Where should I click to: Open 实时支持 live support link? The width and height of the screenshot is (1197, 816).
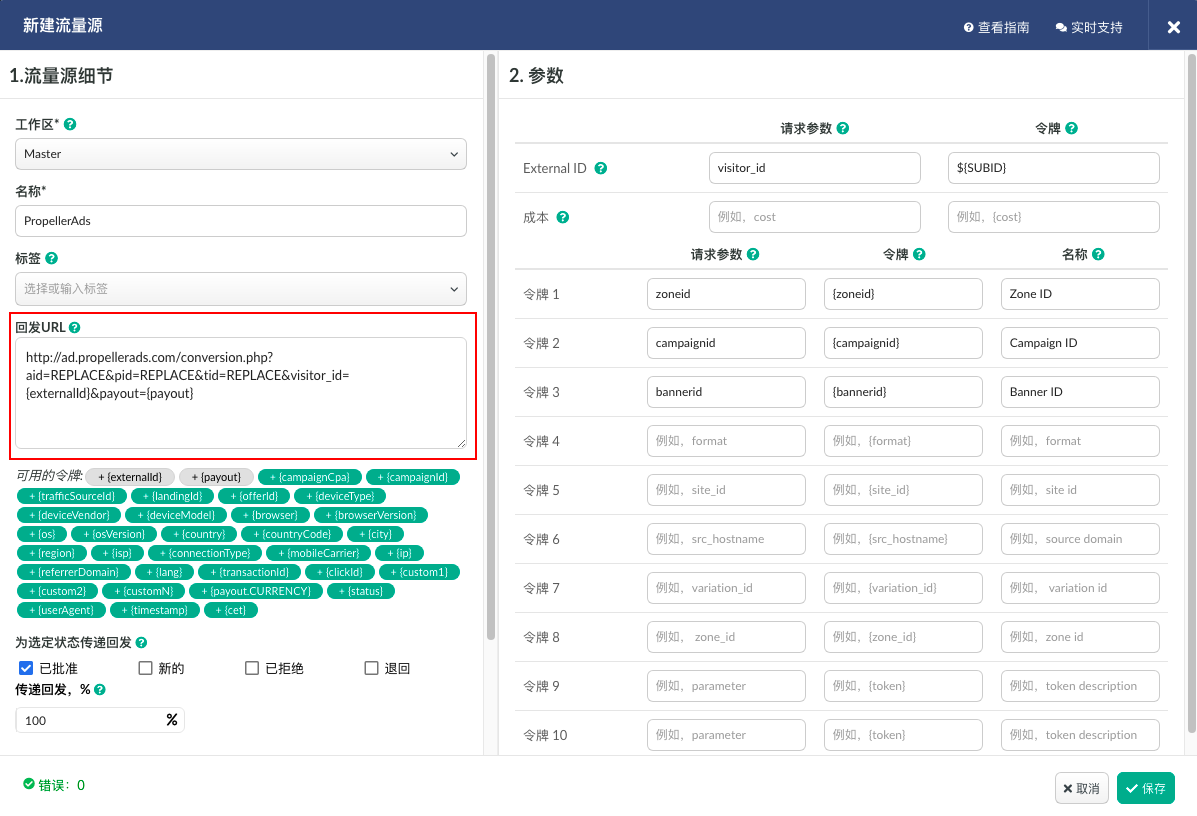(1089, 27)
